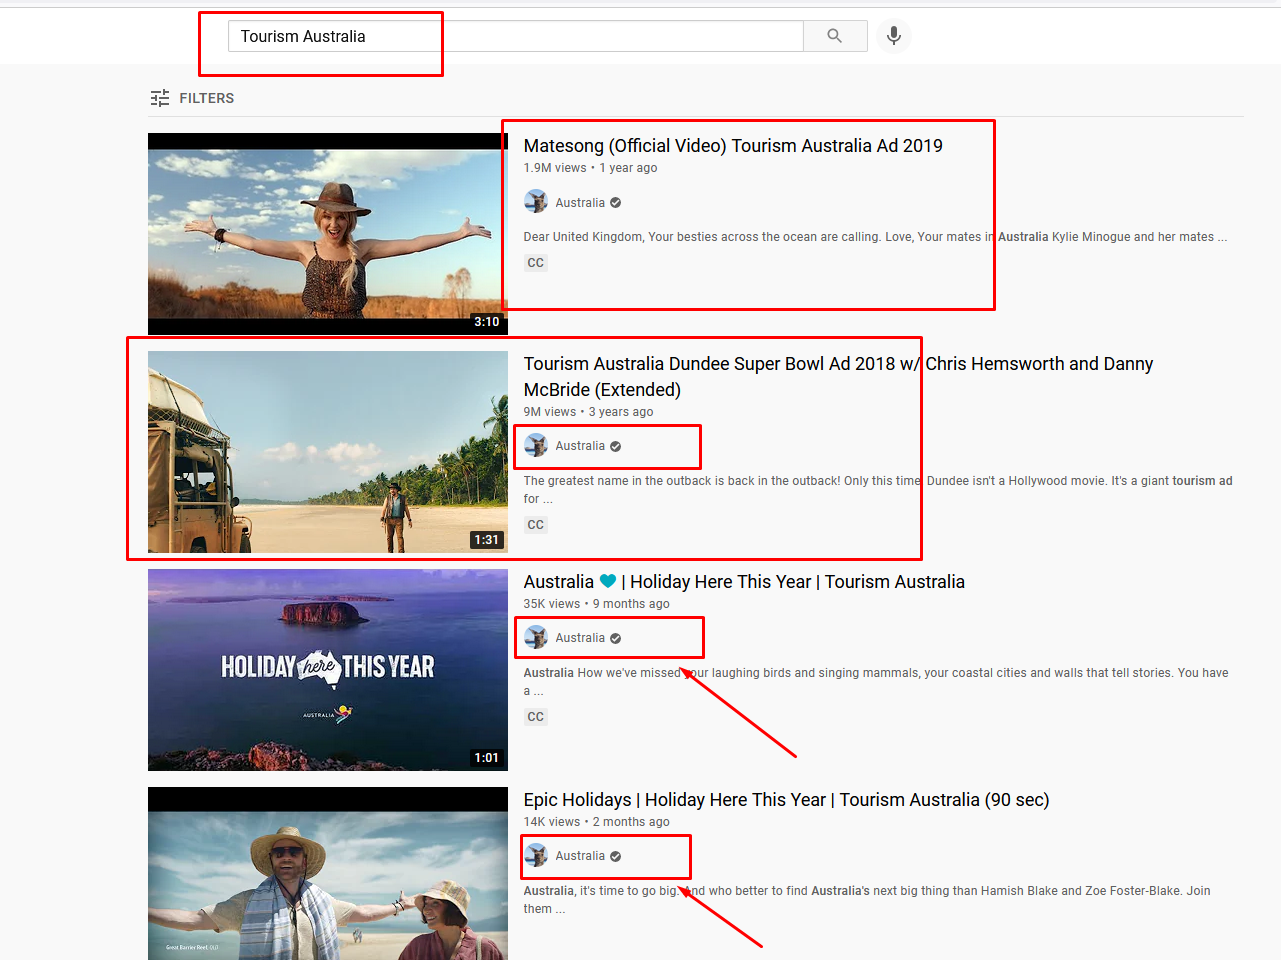Click the magnifying glass search button
The image size is (1281, 960).
834,36
